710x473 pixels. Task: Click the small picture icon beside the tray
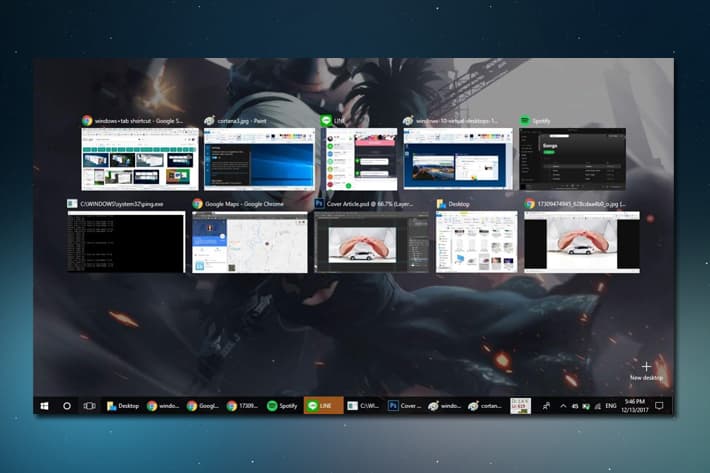(520, 406)
